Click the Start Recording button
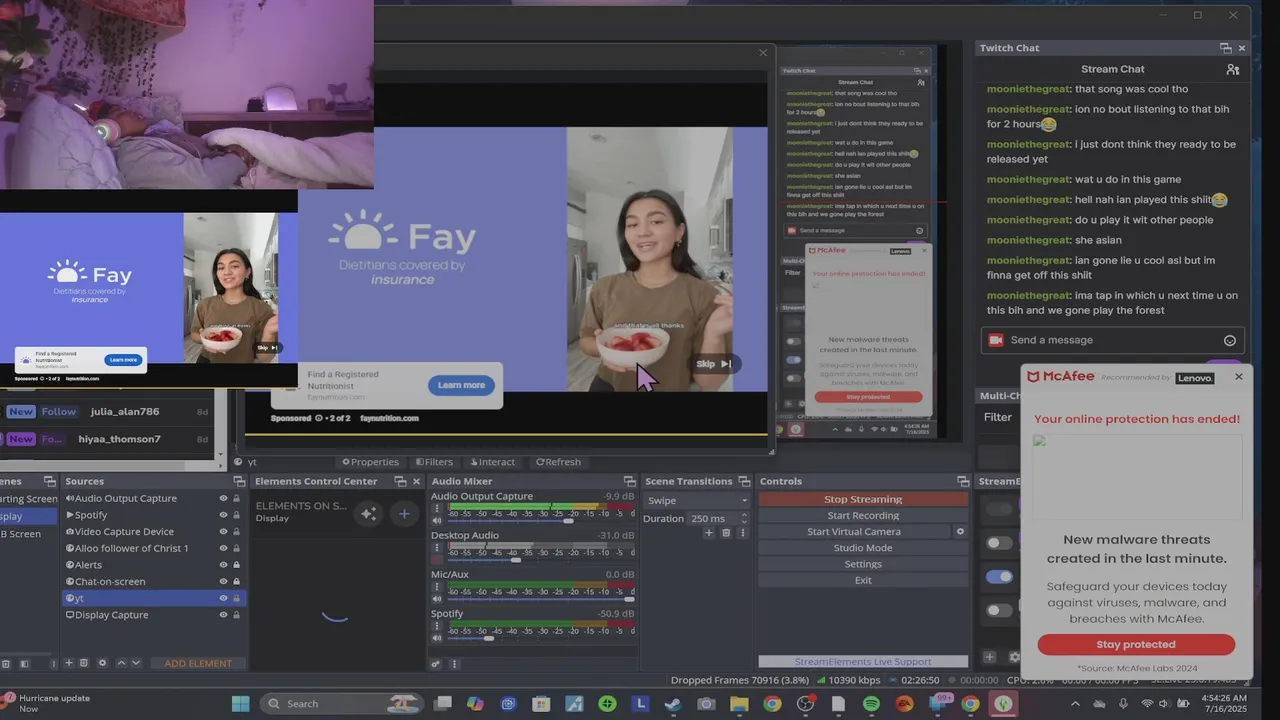This screenshot has width=1280, height=720. [x=863, y=515]
